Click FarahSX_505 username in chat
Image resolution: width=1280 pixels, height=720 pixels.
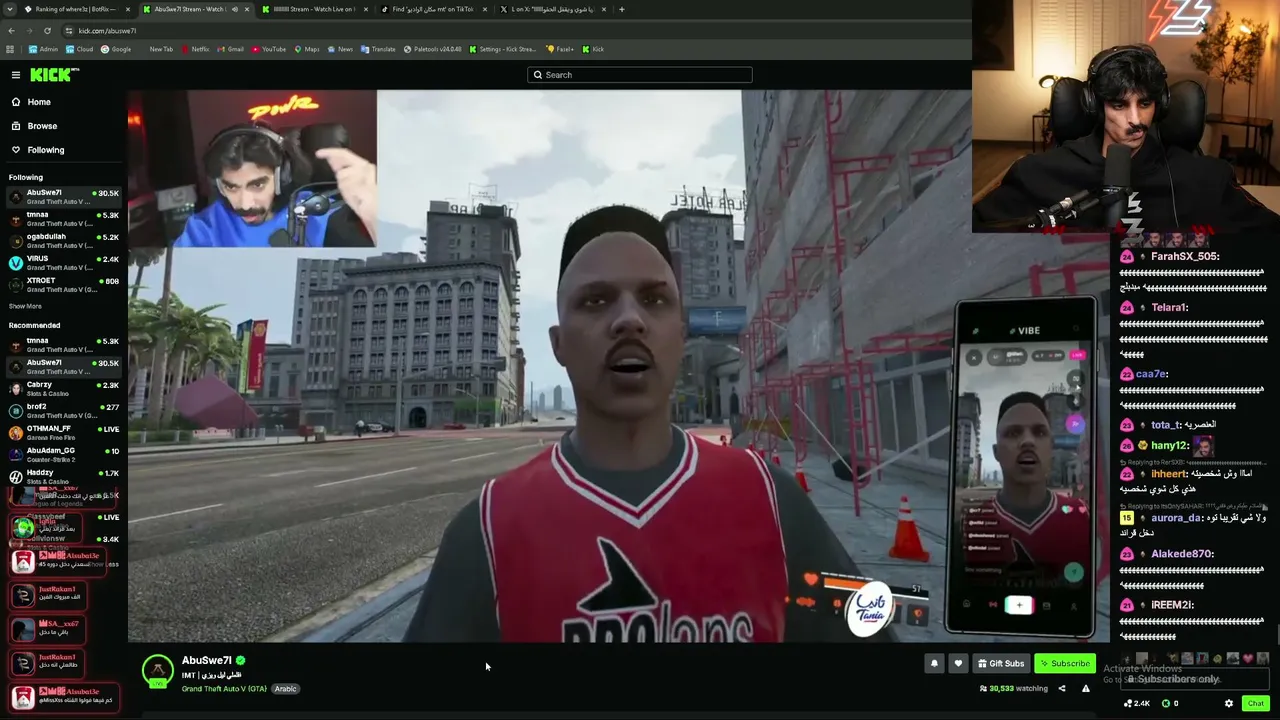1184,257
